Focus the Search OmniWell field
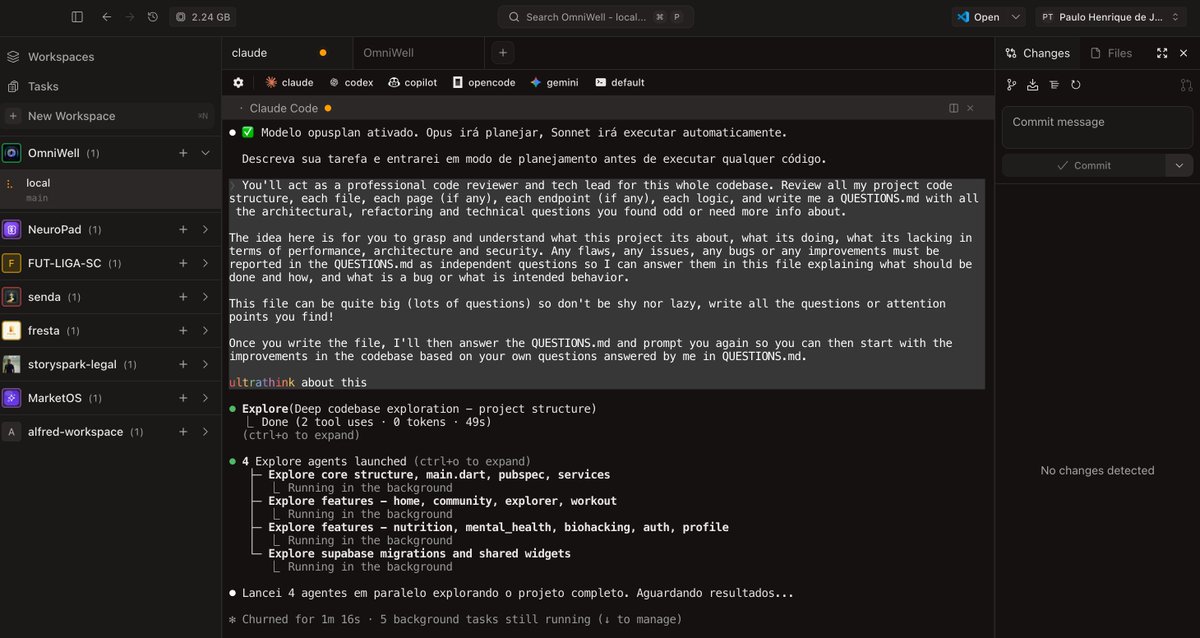 [x=596, y=17]
